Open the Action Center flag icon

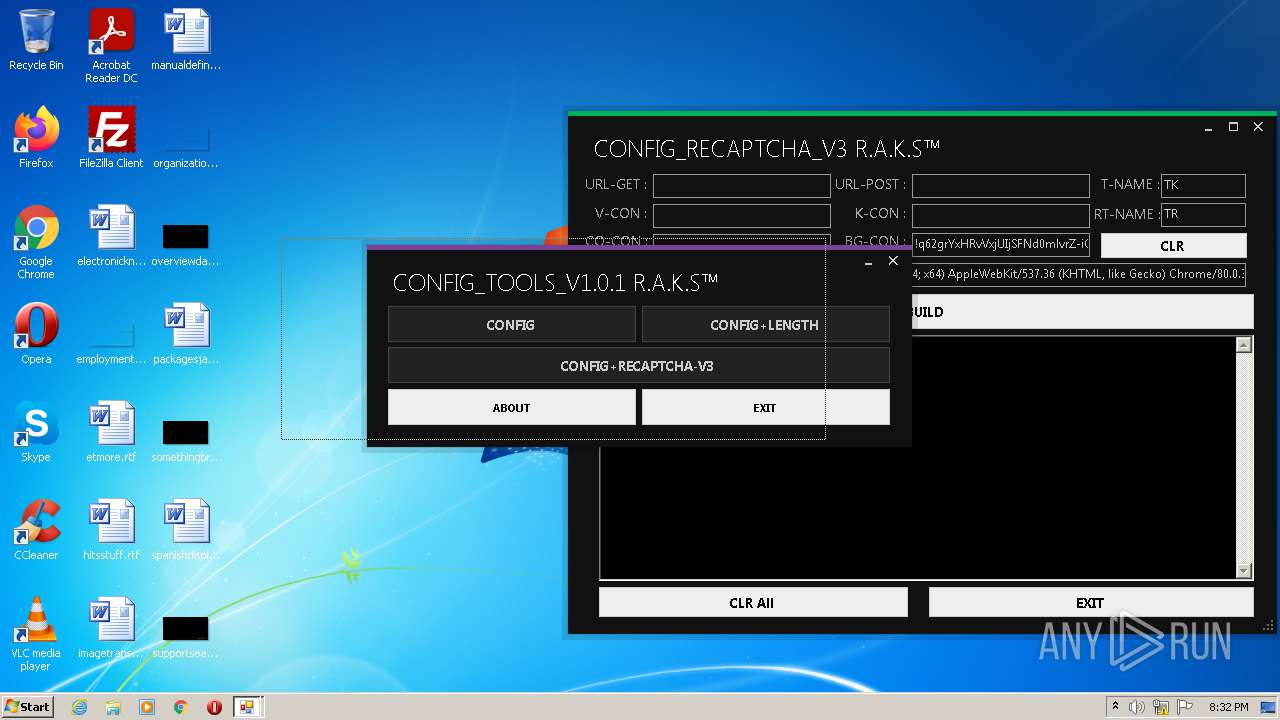pos(1185,707)
